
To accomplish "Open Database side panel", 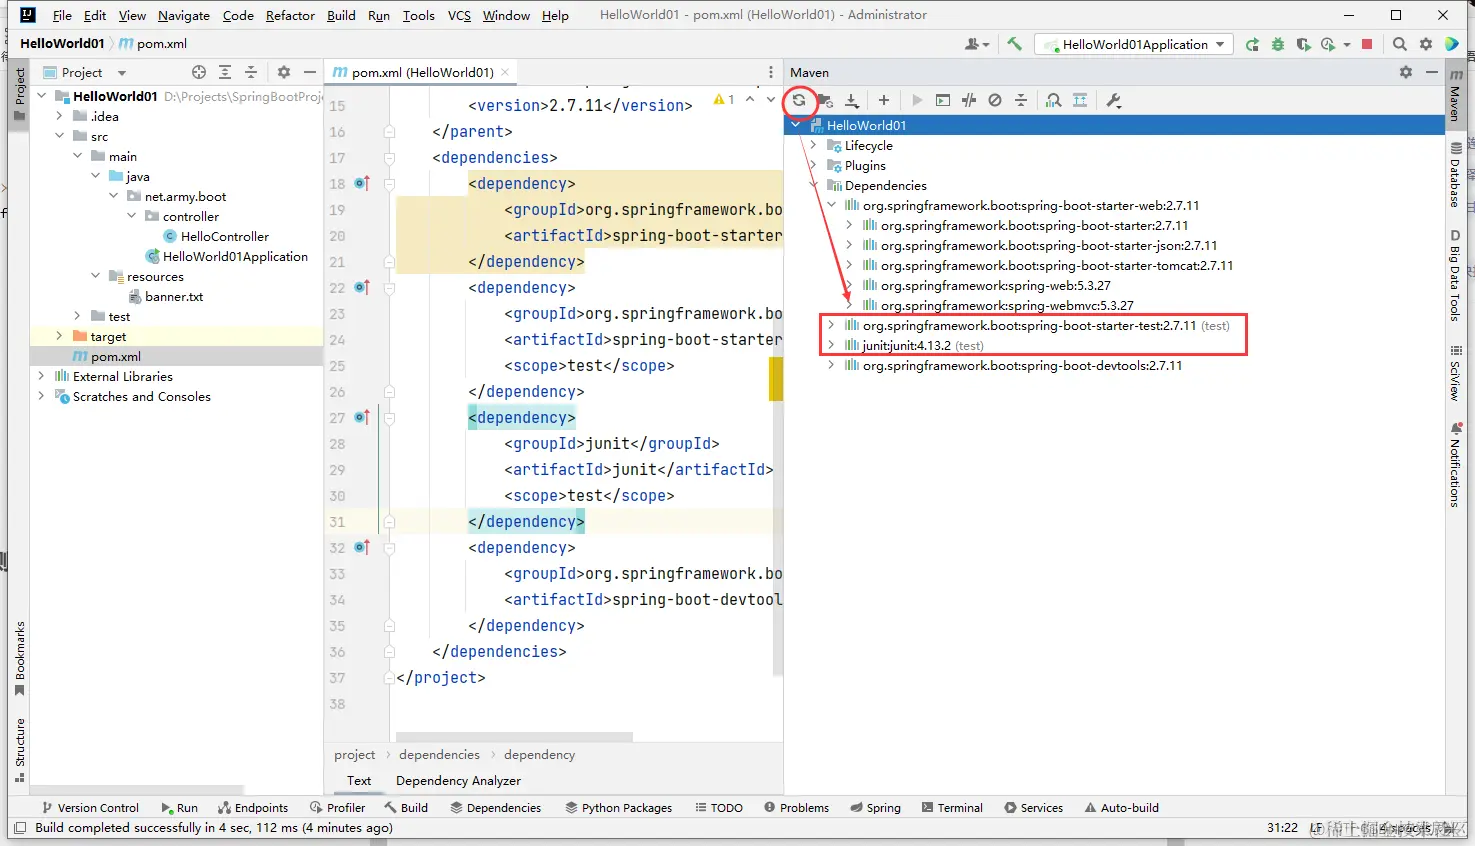I will point(1455,174).
